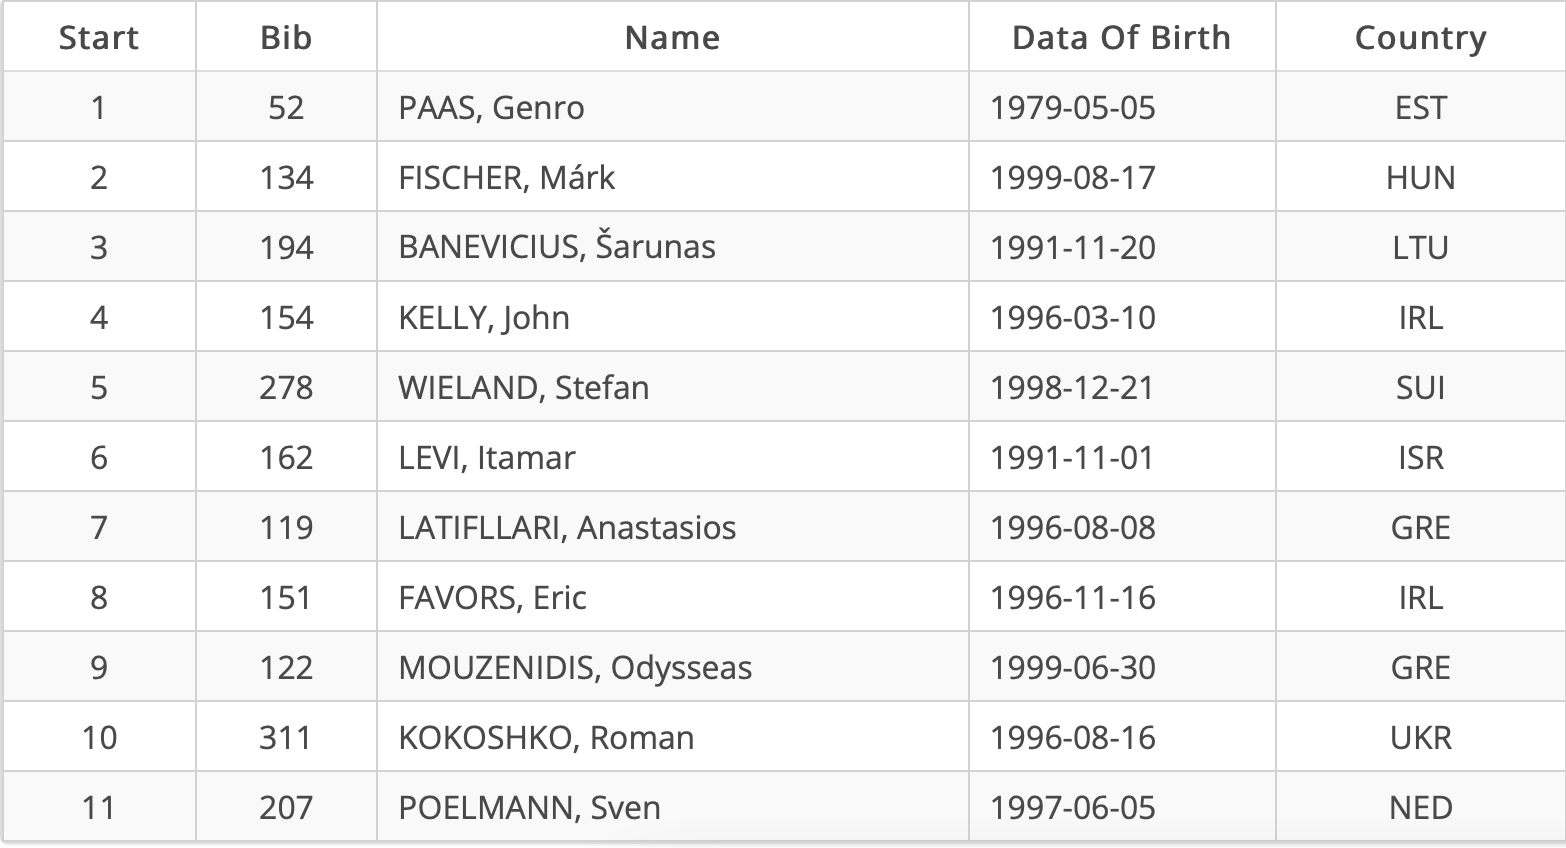Click the Start column header
The width and height of the screenshot is (1566, 848).
click(98, 38)
